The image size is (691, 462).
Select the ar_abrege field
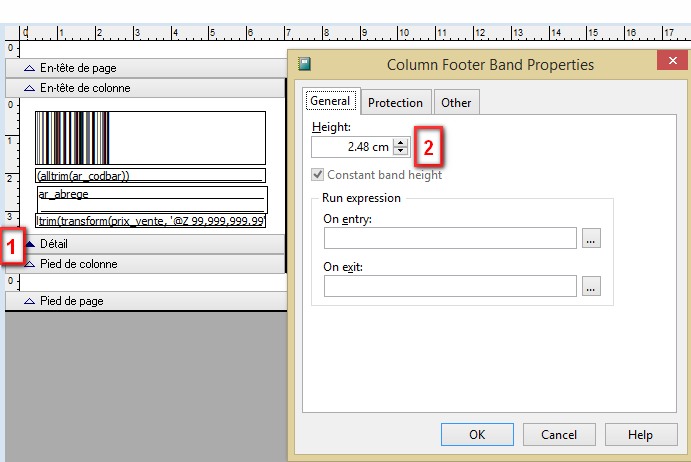152,200
